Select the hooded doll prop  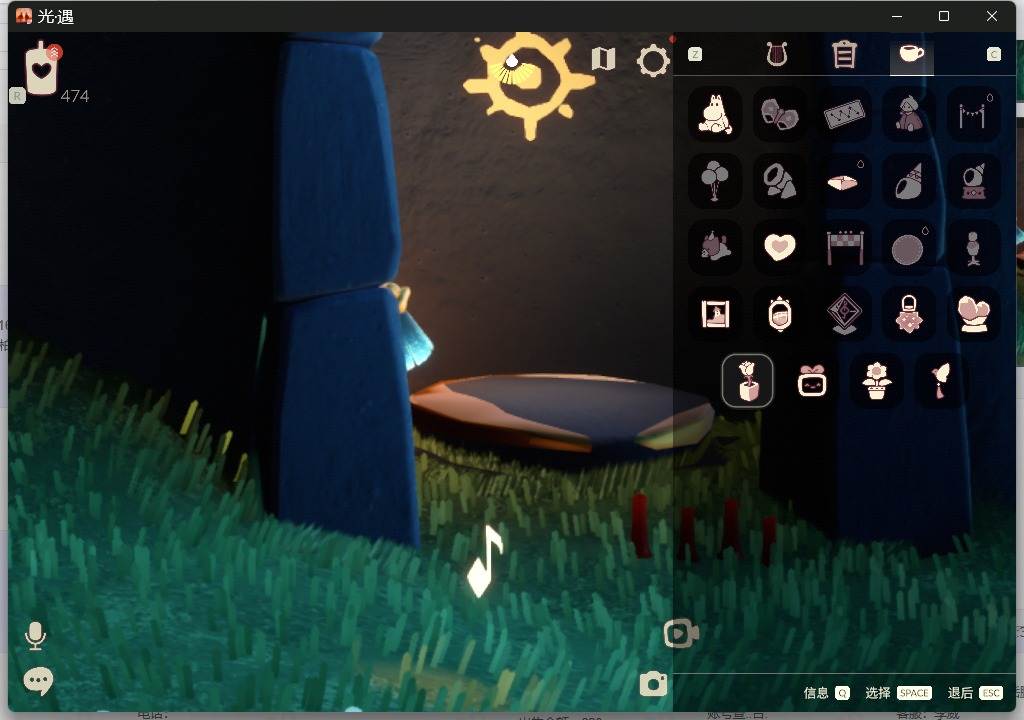tap(909, 114)
